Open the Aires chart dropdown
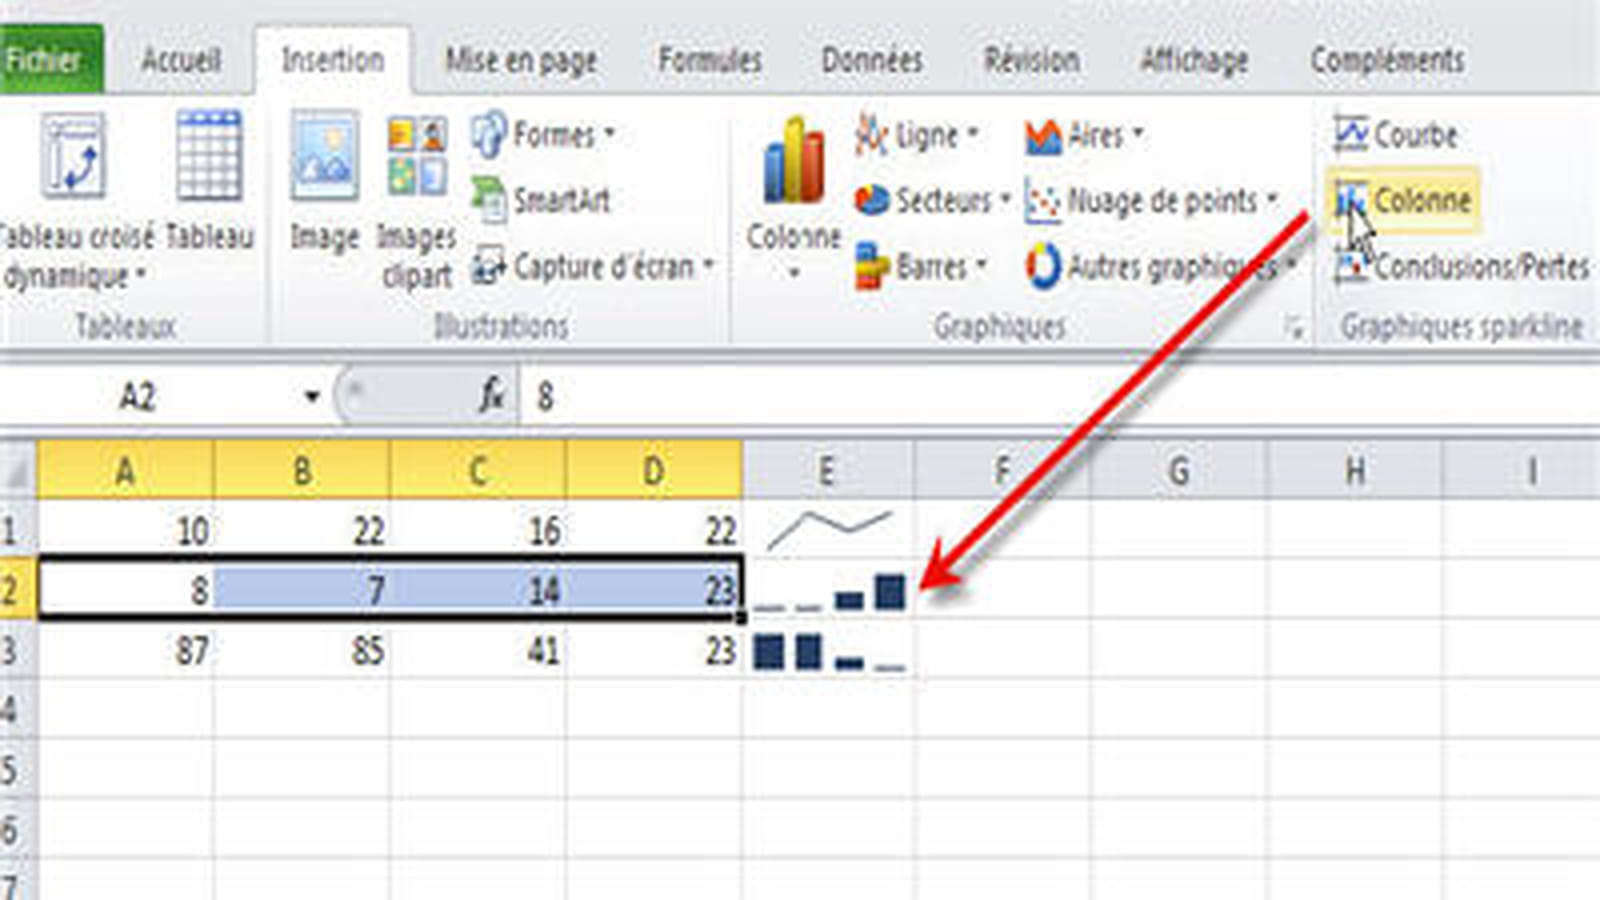The width and height of the screenshot is (1600, 900). [x=1084, y=134]
